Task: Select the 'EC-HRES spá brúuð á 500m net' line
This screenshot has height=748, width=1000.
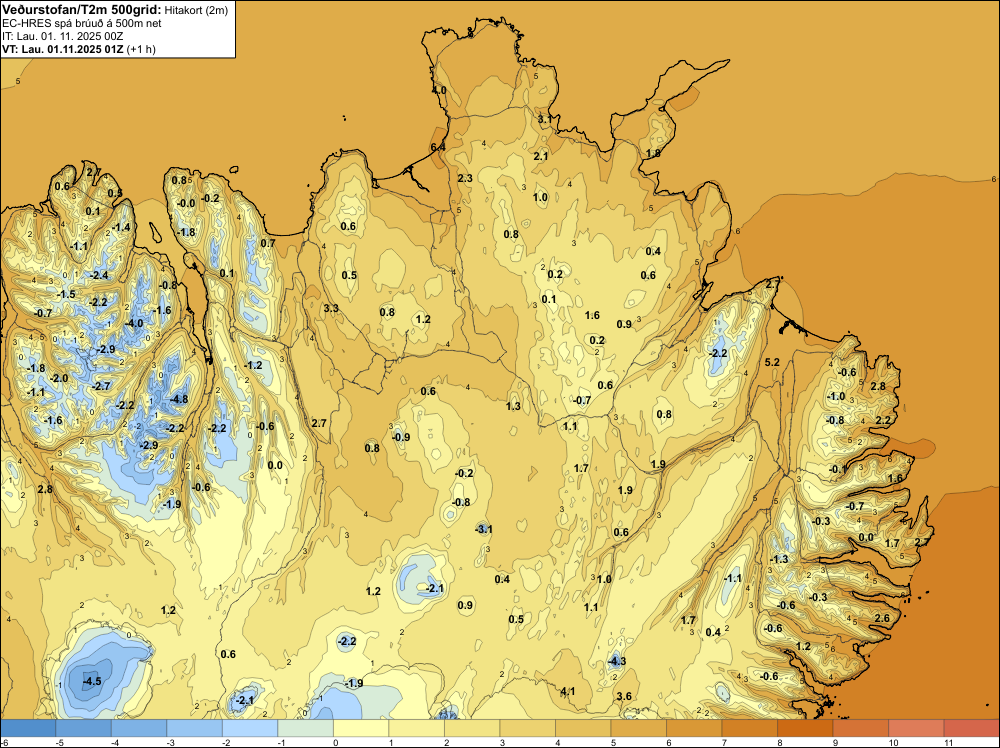Action: click(x=82, y=23)
